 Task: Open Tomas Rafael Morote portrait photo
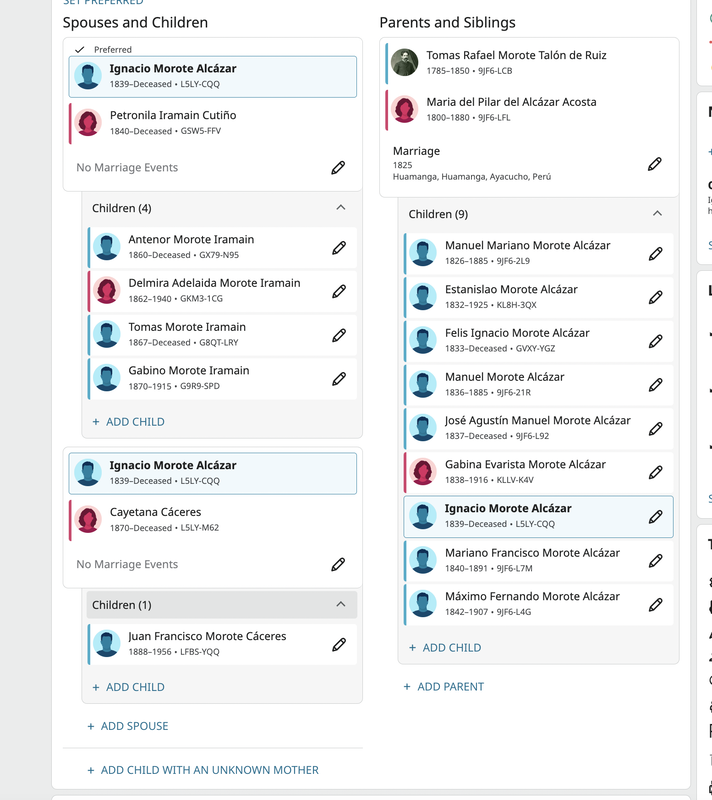(404, 62)
